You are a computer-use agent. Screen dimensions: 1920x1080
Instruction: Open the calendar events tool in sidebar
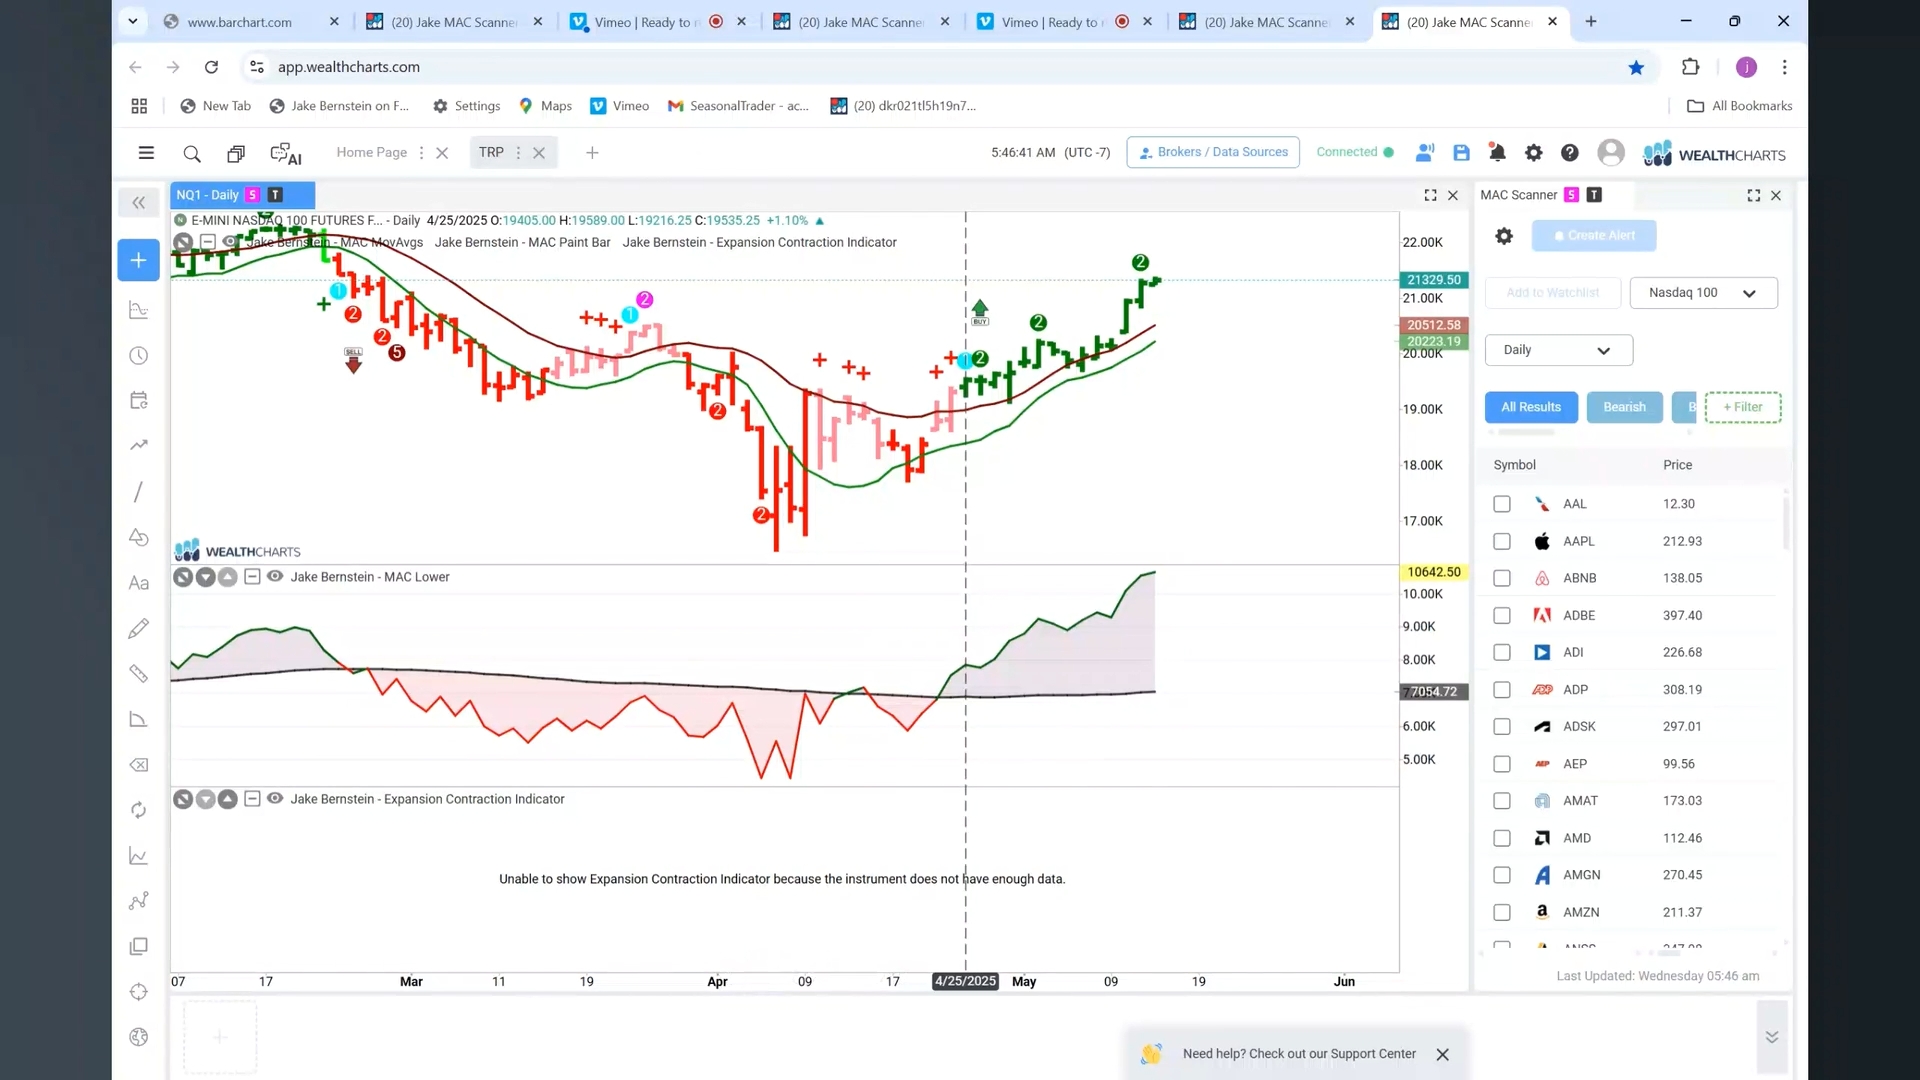[x=139, y=401]
